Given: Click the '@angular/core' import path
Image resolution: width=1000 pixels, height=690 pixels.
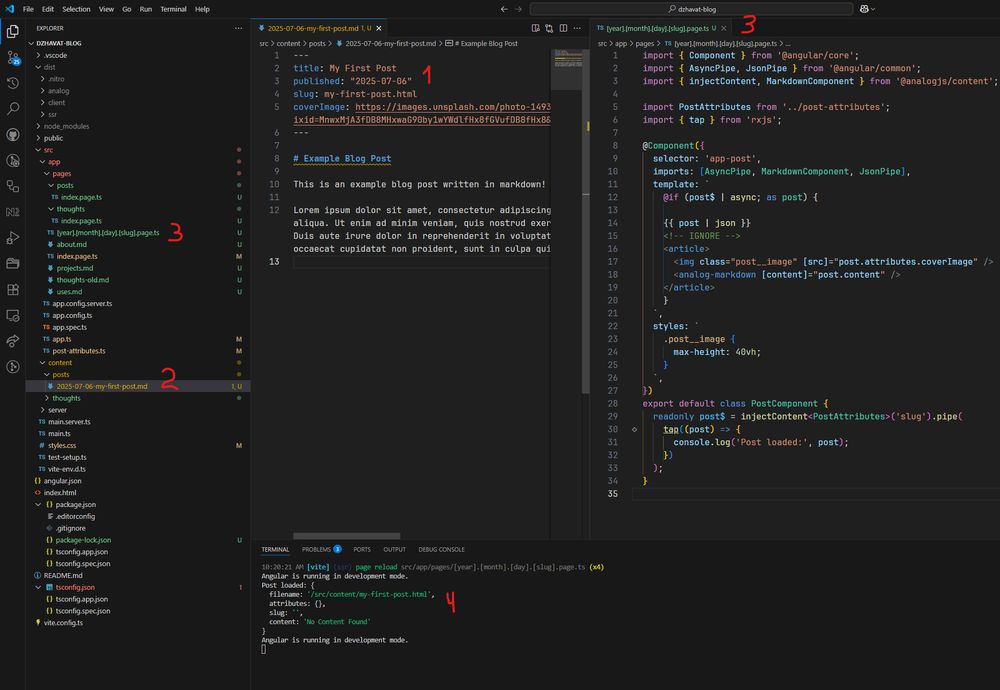Looking at the screenshot, I should point(818,55).
